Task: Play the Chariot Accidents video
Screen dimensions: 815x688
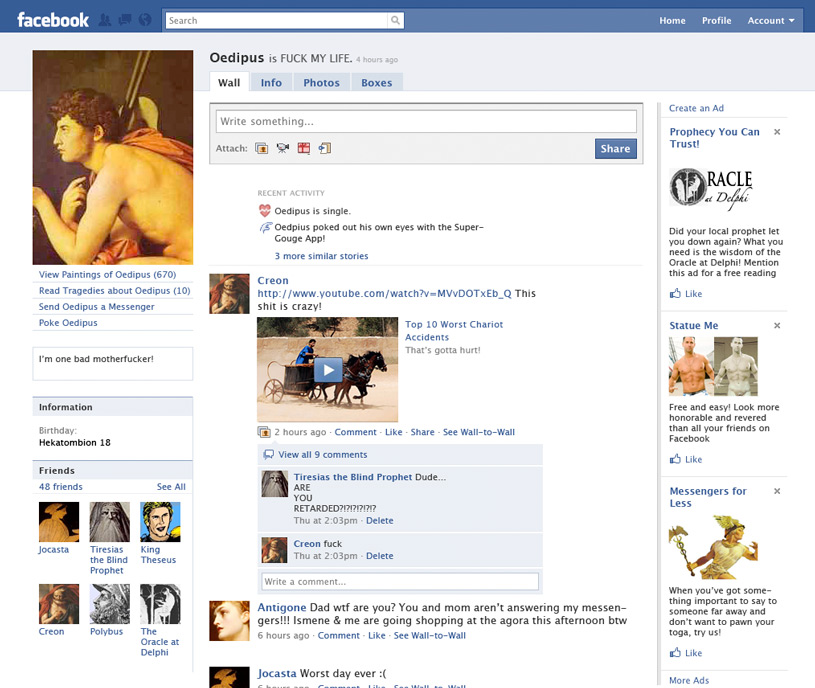Action: pyautogui.click(x=327, y=370)
